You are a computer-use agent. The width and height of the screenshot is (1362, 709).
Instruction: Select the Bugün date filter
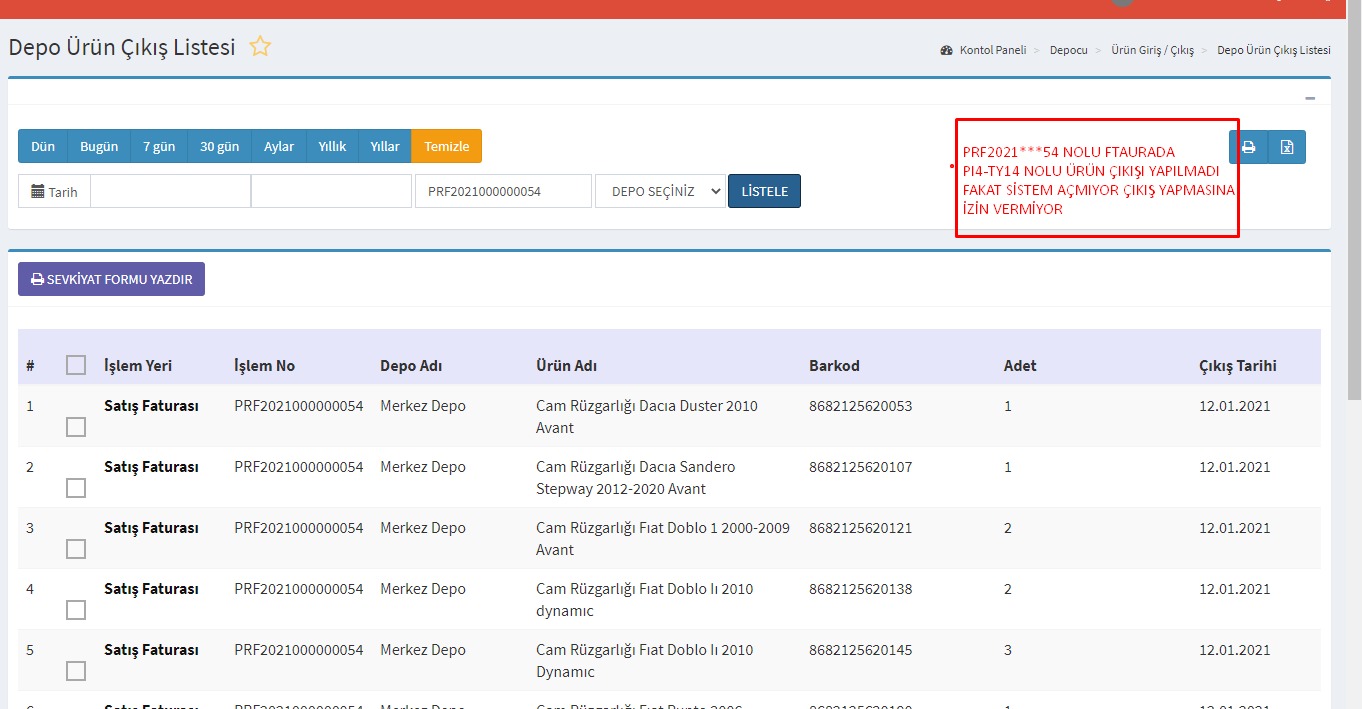[99, 146]
